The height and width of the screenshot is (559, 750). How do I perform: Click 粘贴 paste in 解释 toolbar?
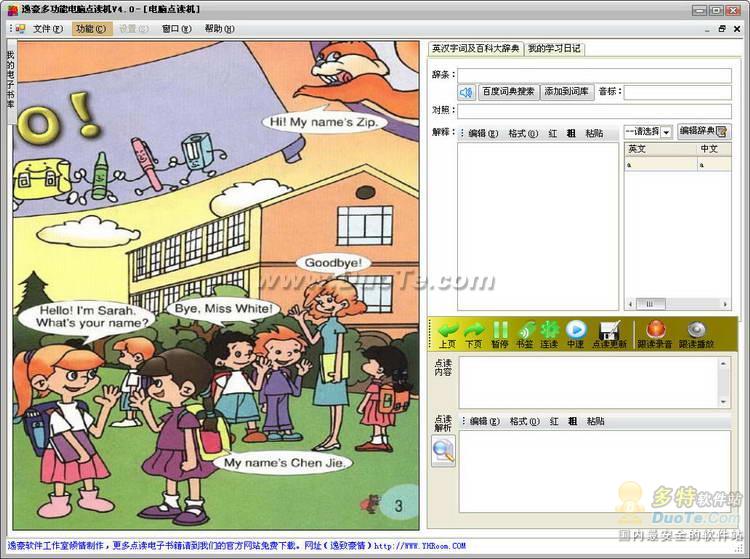pos(594,134)
